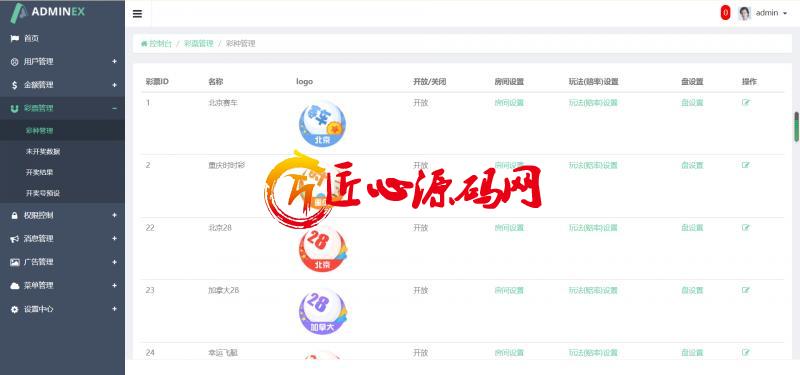Image resolution: width=800 pixels, height=375 pixels.
Task: Click the green vertical scrollbar handle
Action: point(796,127)
